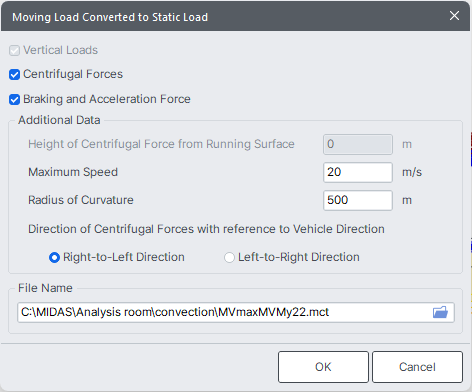Image resolution: width=472 pixels, height=392 pixels.
Task: Open the file browser folder icon
Action: tap(440, 312)
